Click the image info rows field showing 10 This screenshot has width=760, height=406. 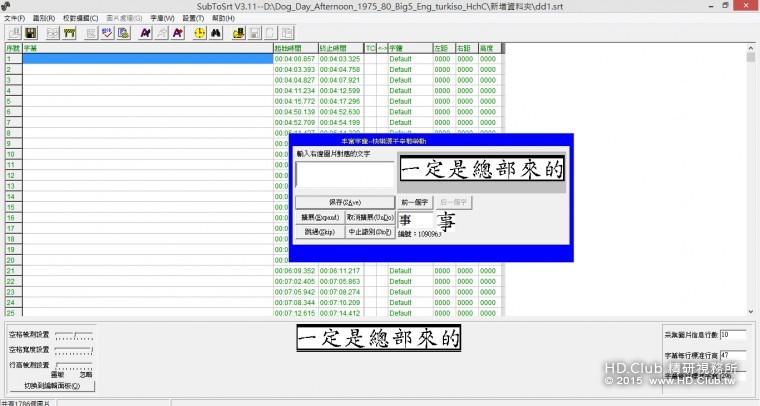(732, 335)
